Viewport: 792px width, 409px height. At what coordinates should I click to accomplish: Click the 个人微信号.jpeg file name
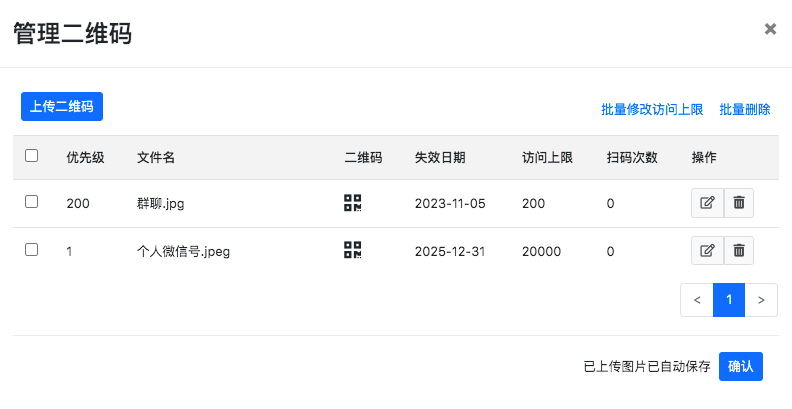pos(184,251)
